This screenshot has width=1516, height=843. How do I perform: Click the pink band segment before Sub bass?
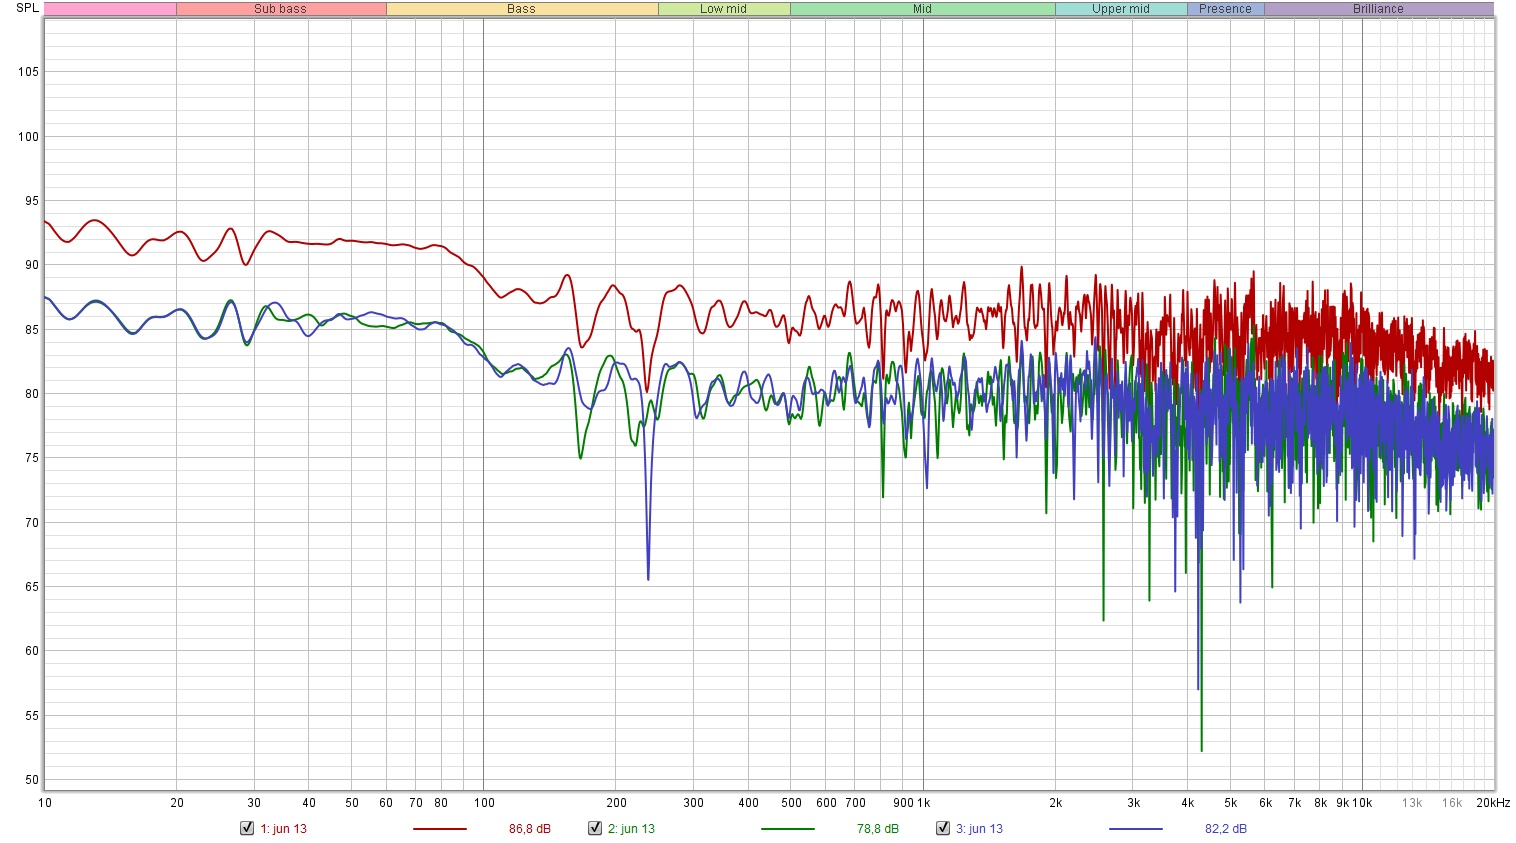110,9
